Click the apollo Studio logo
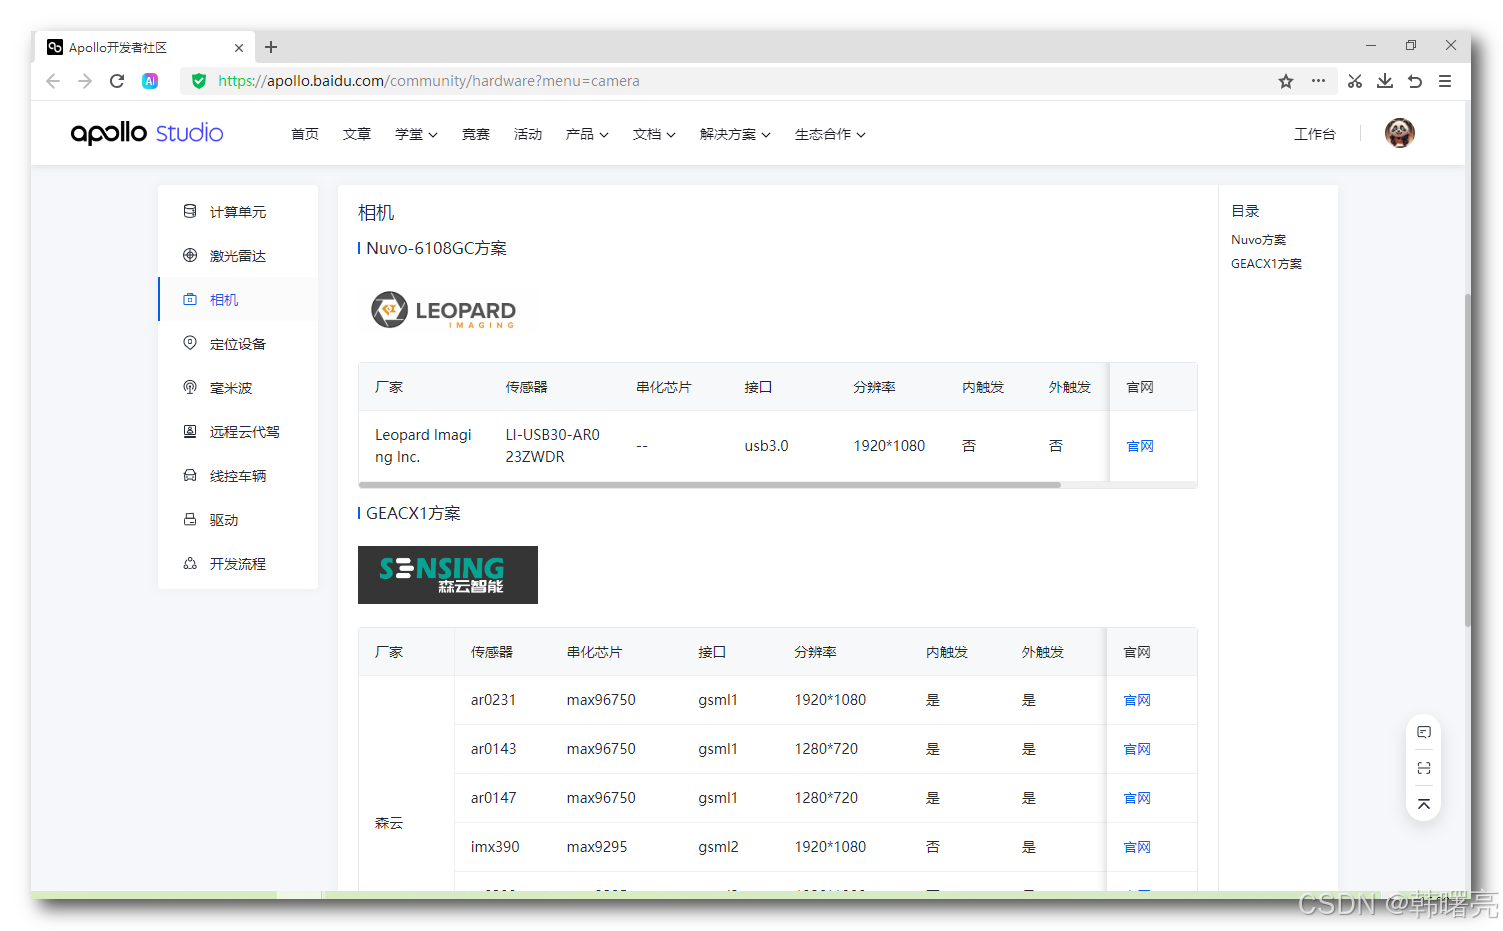Viewport: 1503px width, 931px height. click(x=147, y=133)
